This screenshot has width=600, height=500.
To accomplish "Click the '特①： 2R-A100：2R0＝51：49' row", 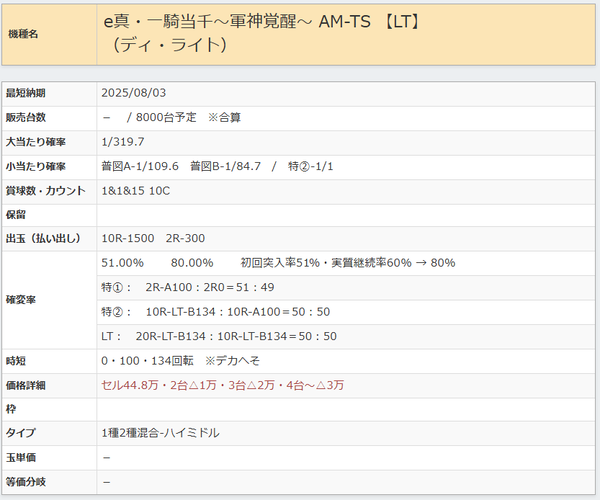I will coord(346,287).
